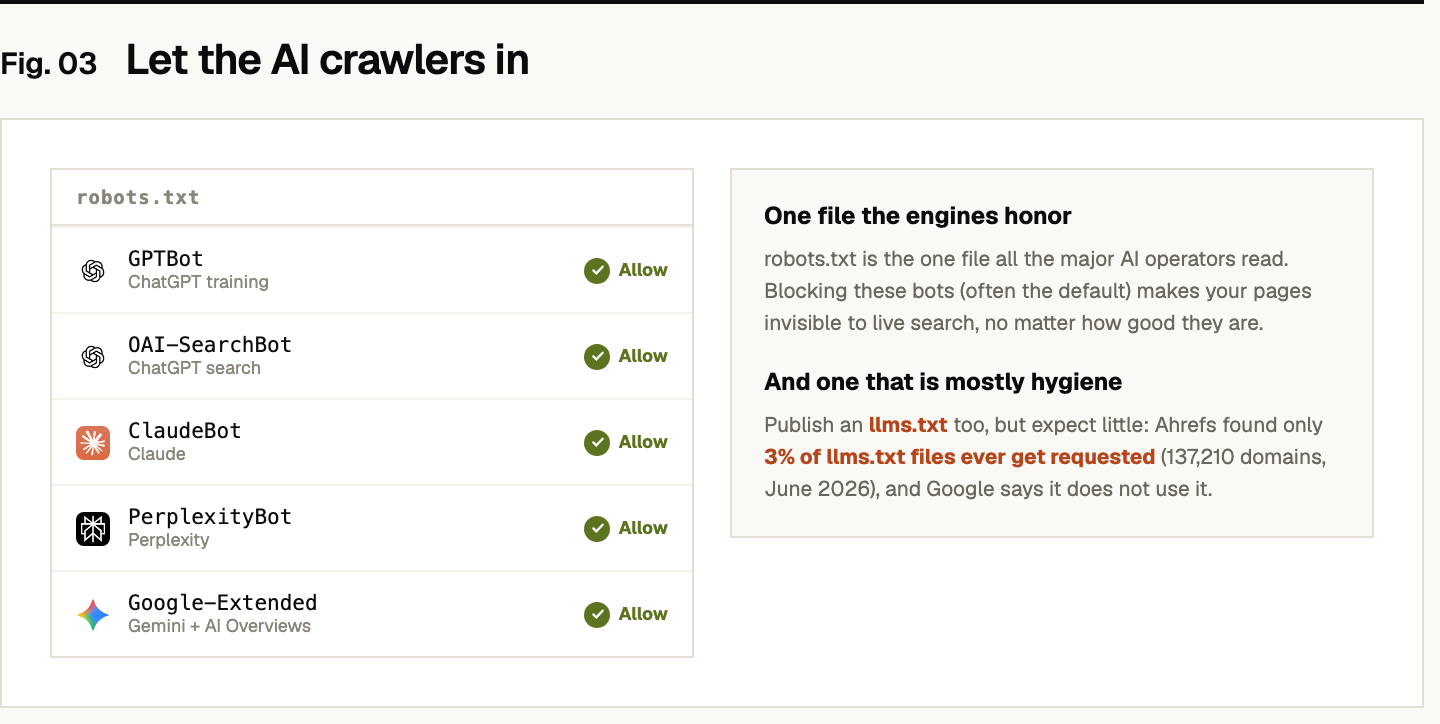Click the 'Fig. 03' figure label
This screenshot has width=1440, height=724.
[x=49, y=64]
